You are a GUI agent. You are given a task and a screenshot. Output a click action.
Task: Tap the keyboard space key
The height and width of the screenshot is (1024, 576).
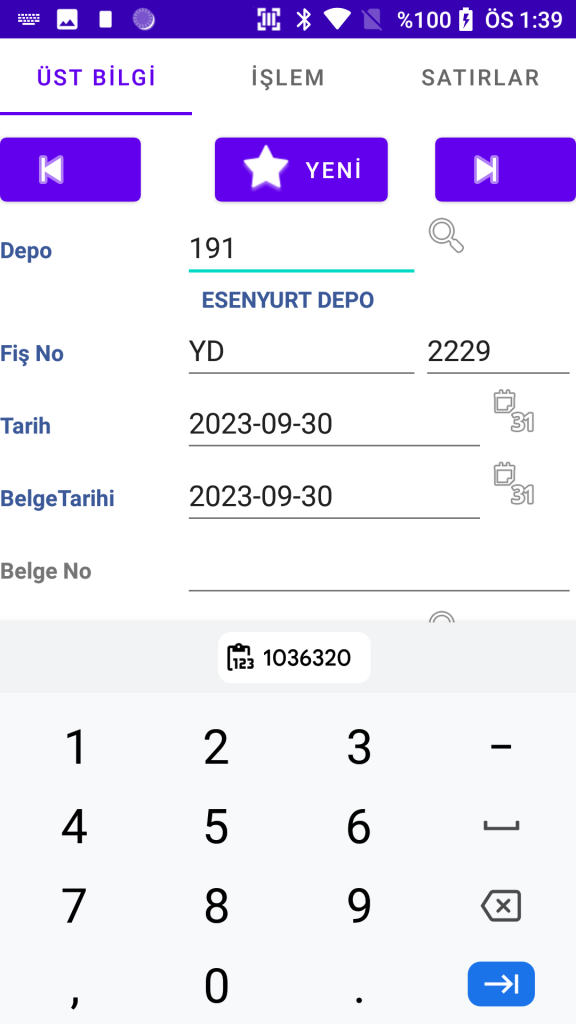pyautogui.click(x=501, y=826)
